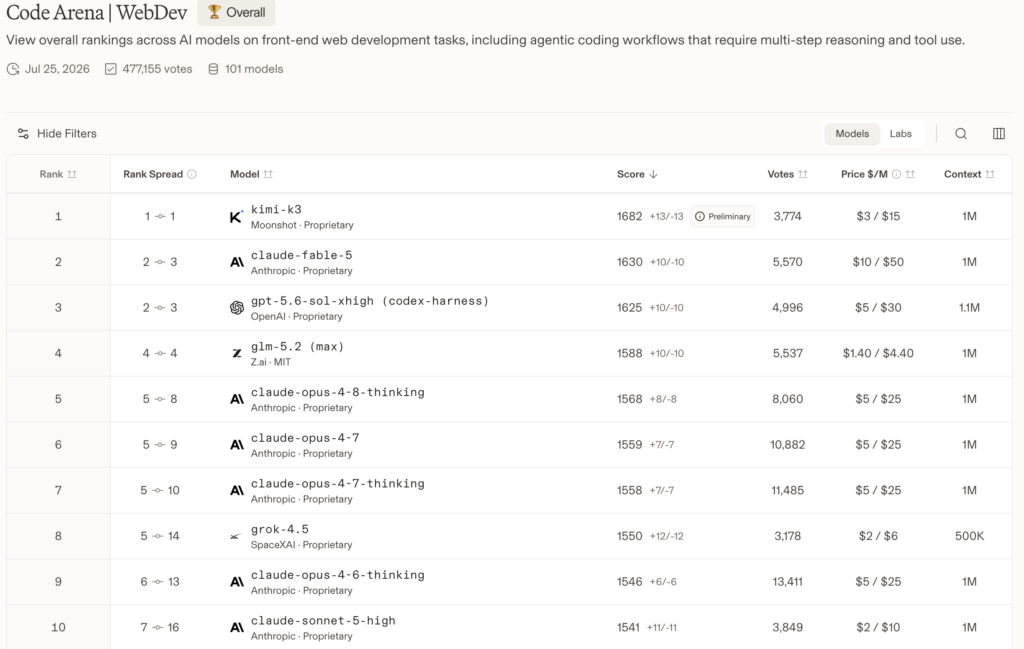Open the claude-sonnet-5-high model link

323,621
